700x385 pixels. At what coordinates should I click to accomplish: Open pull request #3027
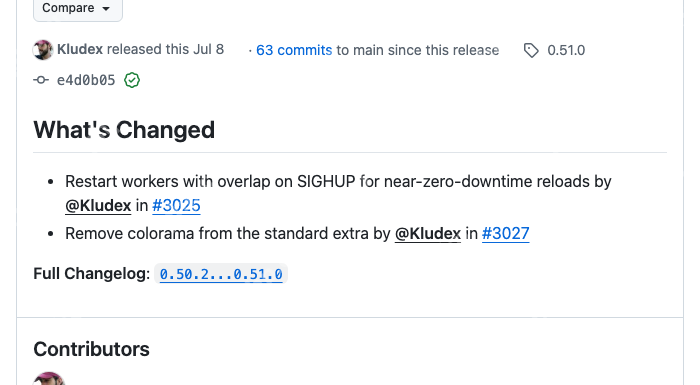coord(506,234)
